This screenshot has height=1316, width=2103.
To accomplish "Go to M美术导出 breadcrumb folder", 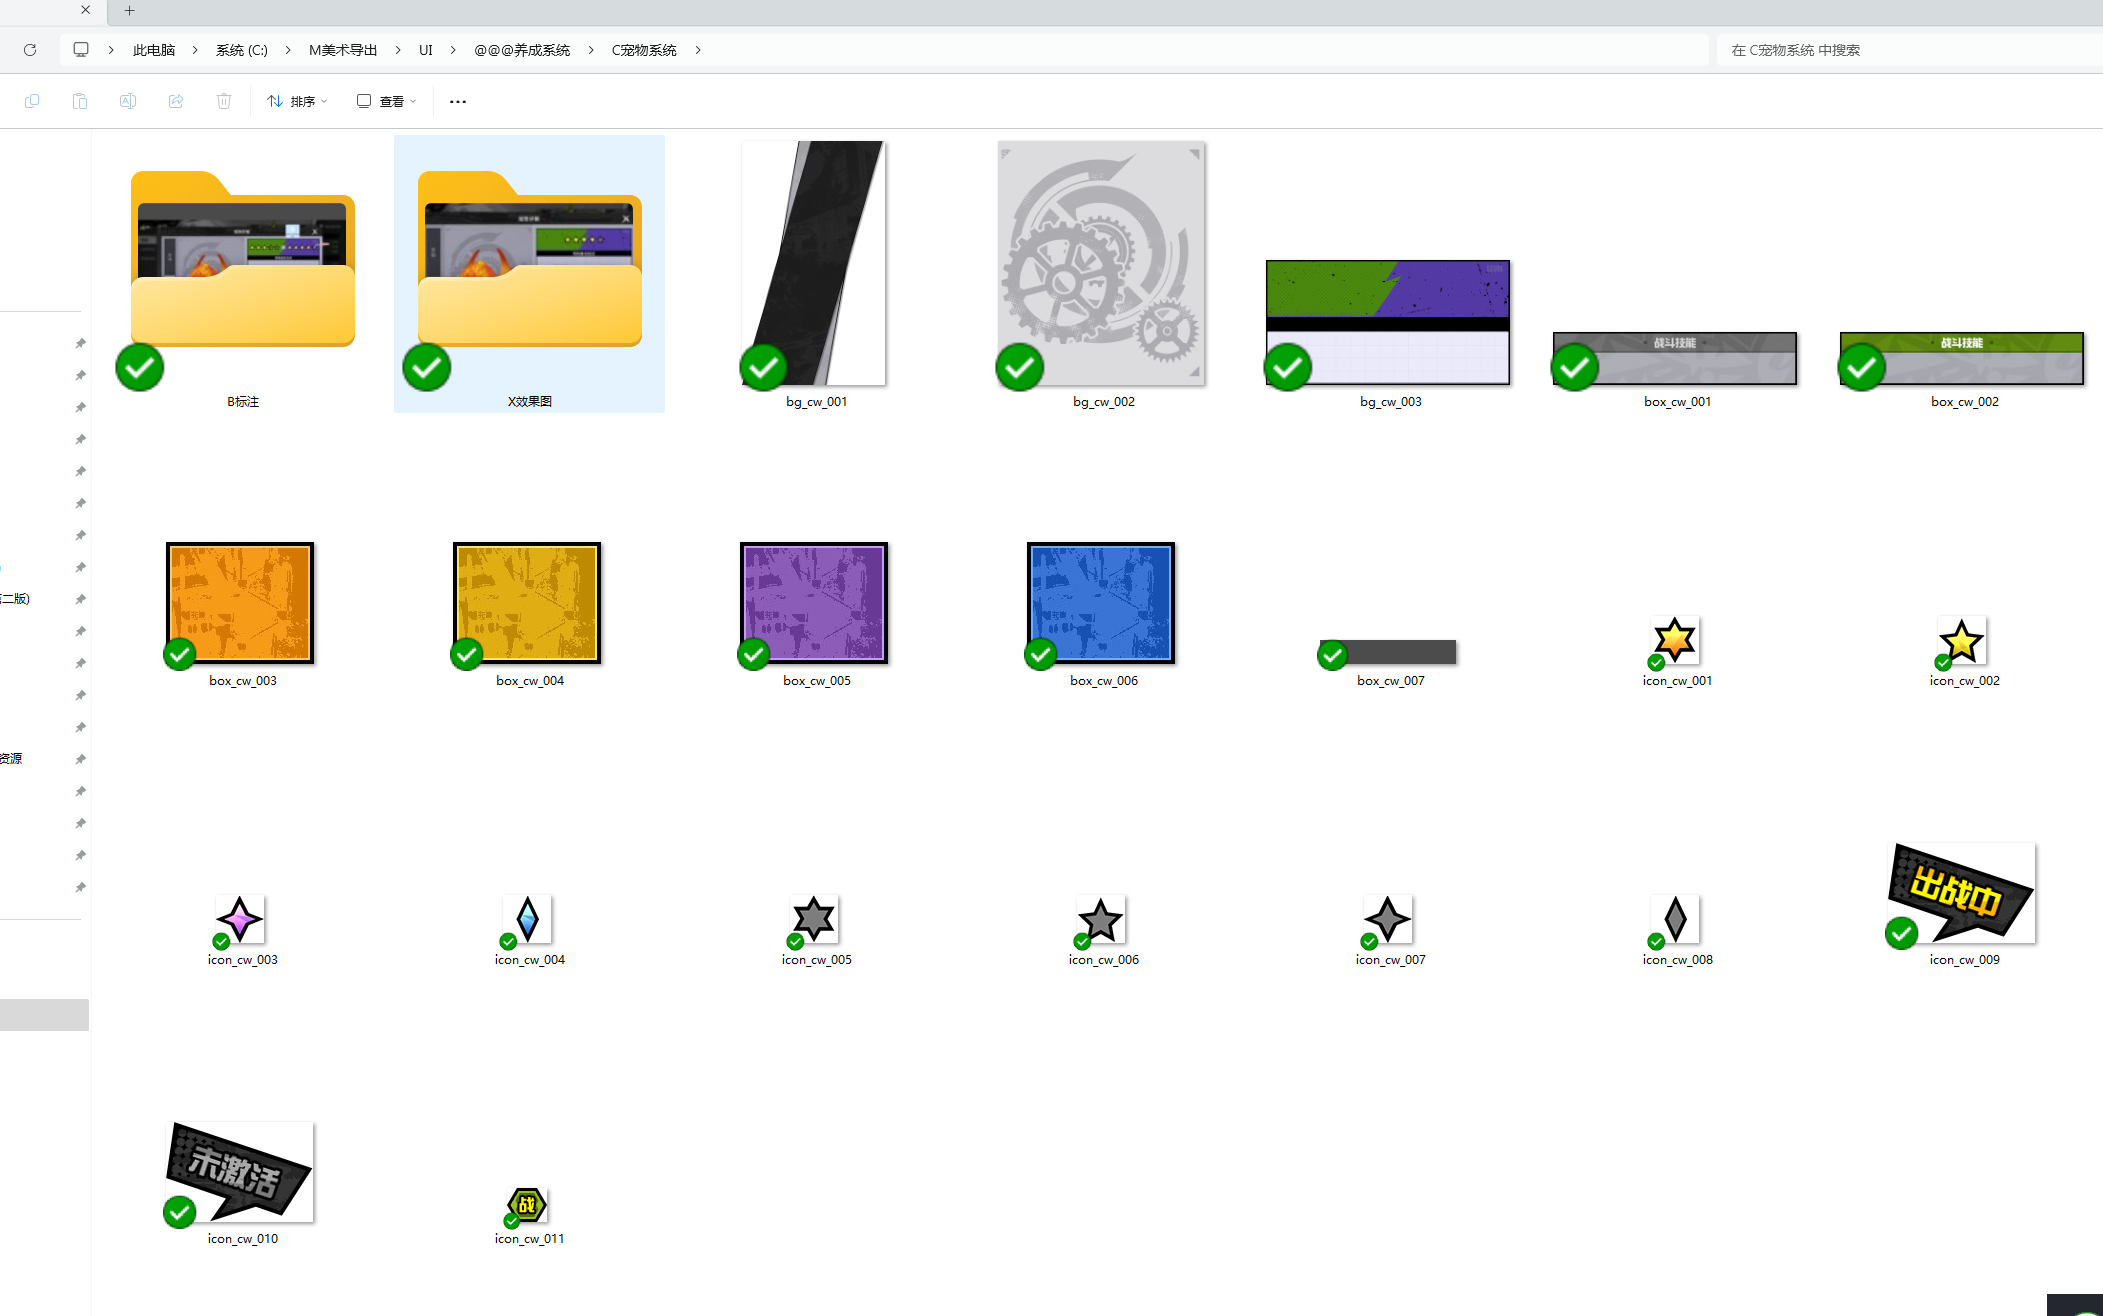I will pyautogui.click(x=343, y=50).
